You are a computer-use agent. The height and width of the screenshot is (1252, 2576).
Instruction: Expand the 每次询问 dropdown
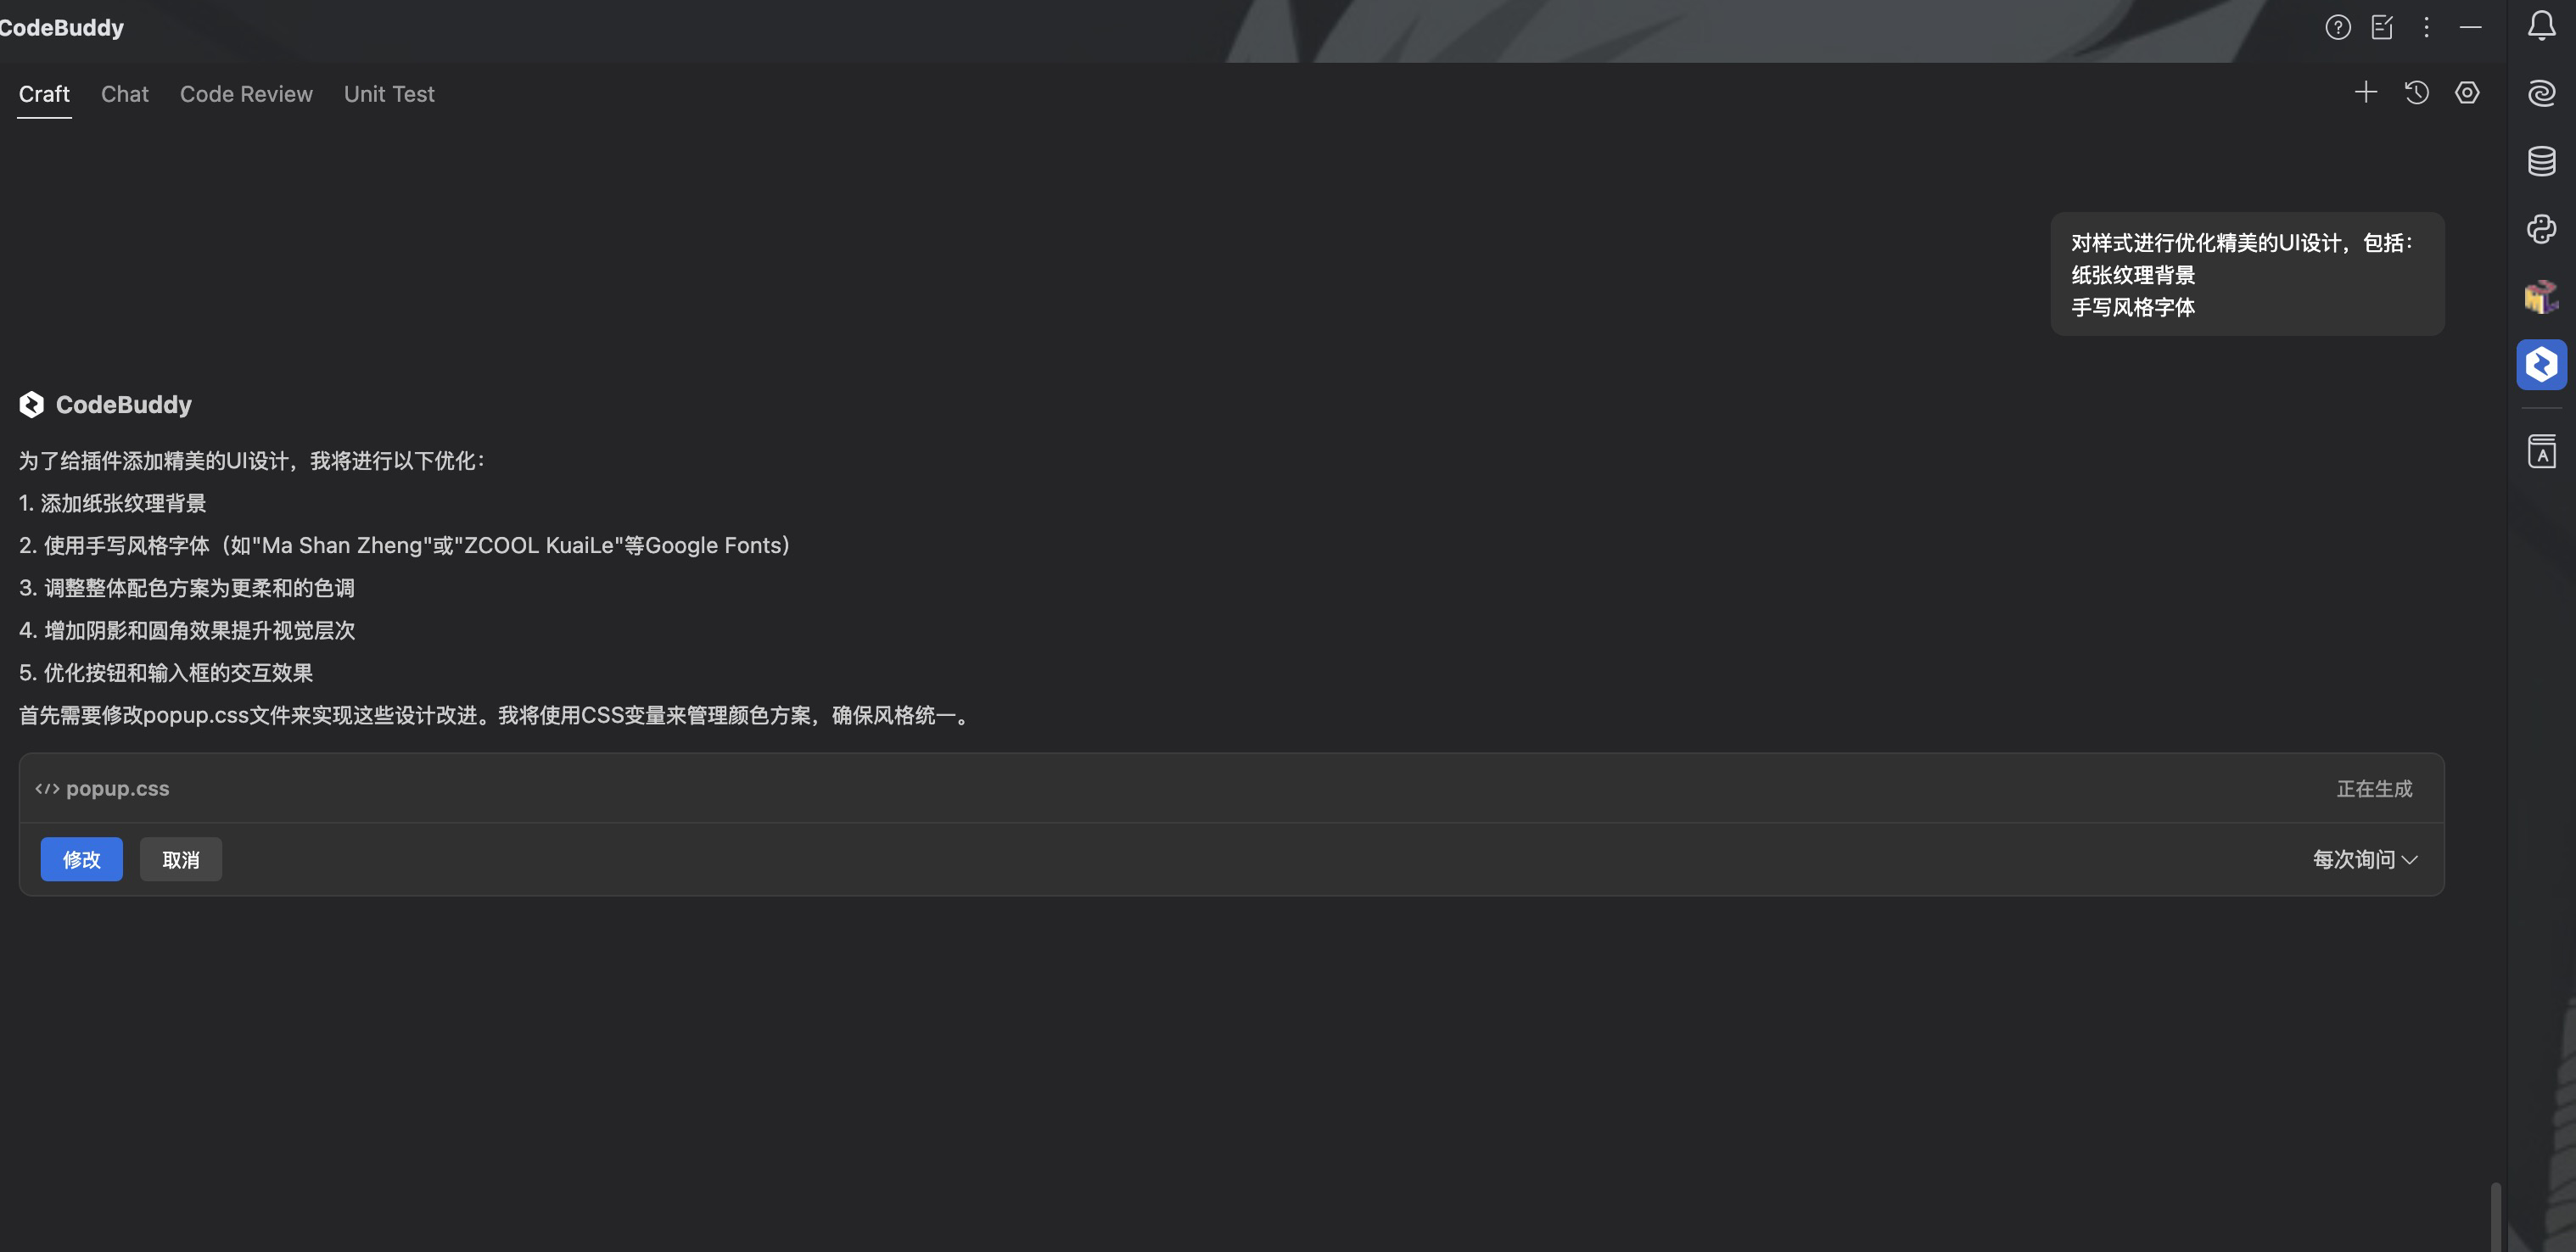tap(2364, 859)
